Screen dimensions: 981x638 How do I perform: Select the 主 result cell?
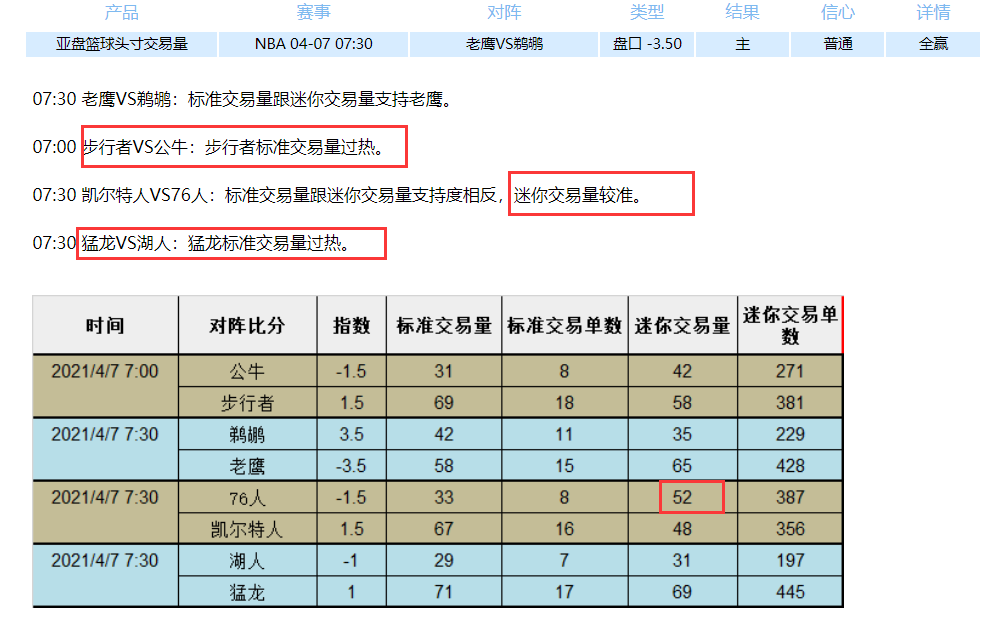tap(743, 44)
